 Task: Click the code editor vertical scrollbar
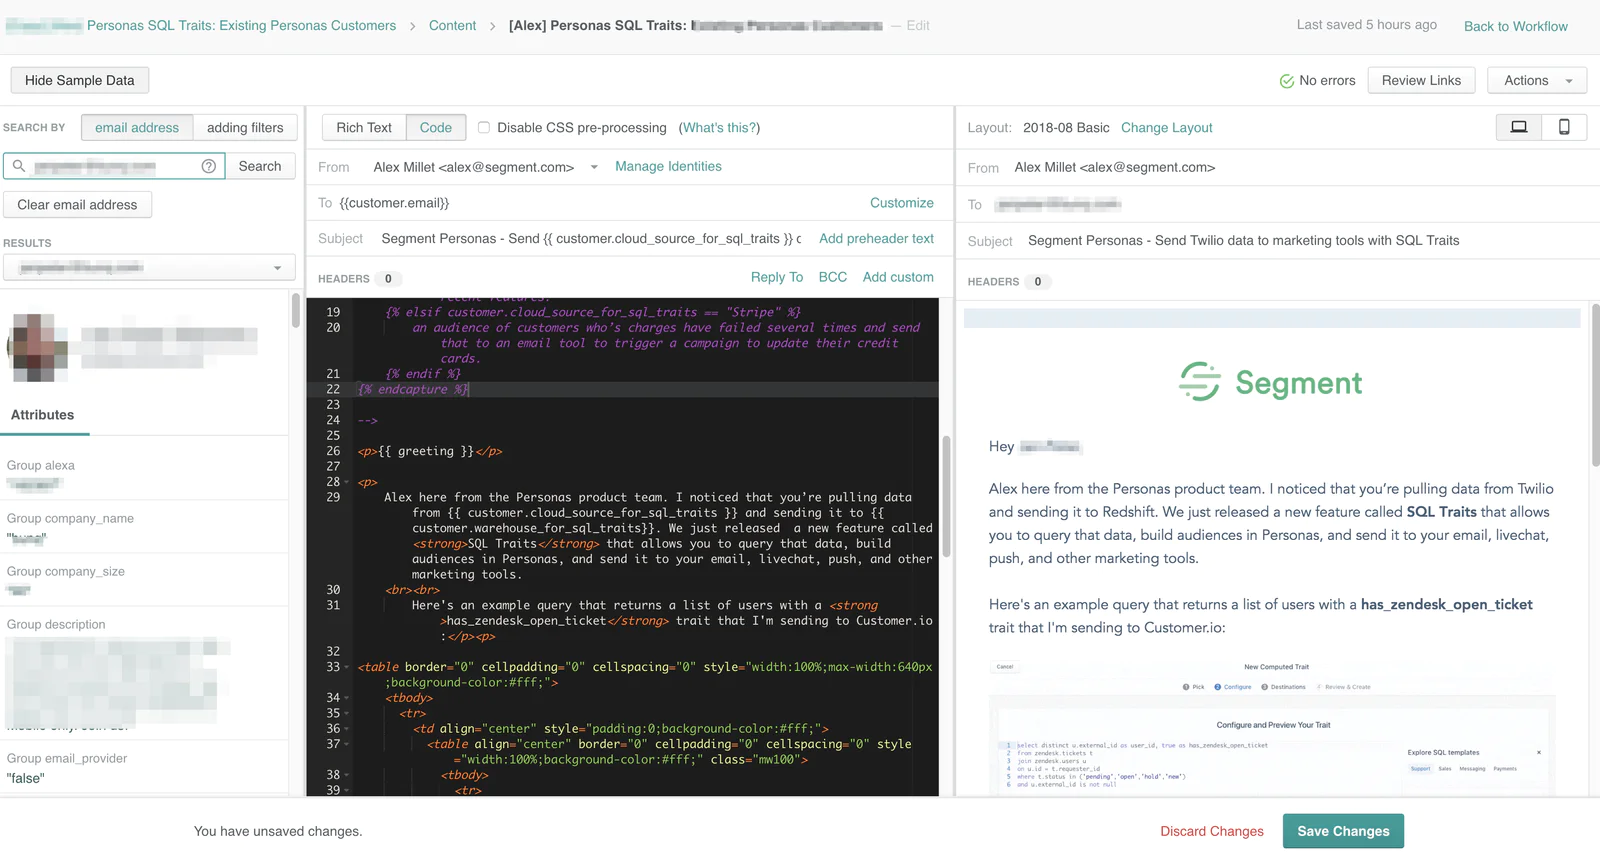946,495
